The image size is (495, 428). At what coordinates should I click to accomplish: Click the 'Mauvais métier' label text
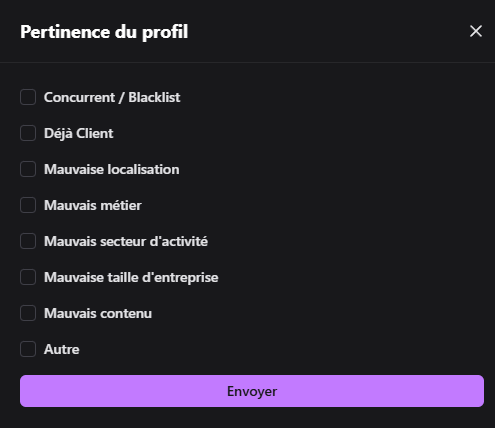pos(93,205)
